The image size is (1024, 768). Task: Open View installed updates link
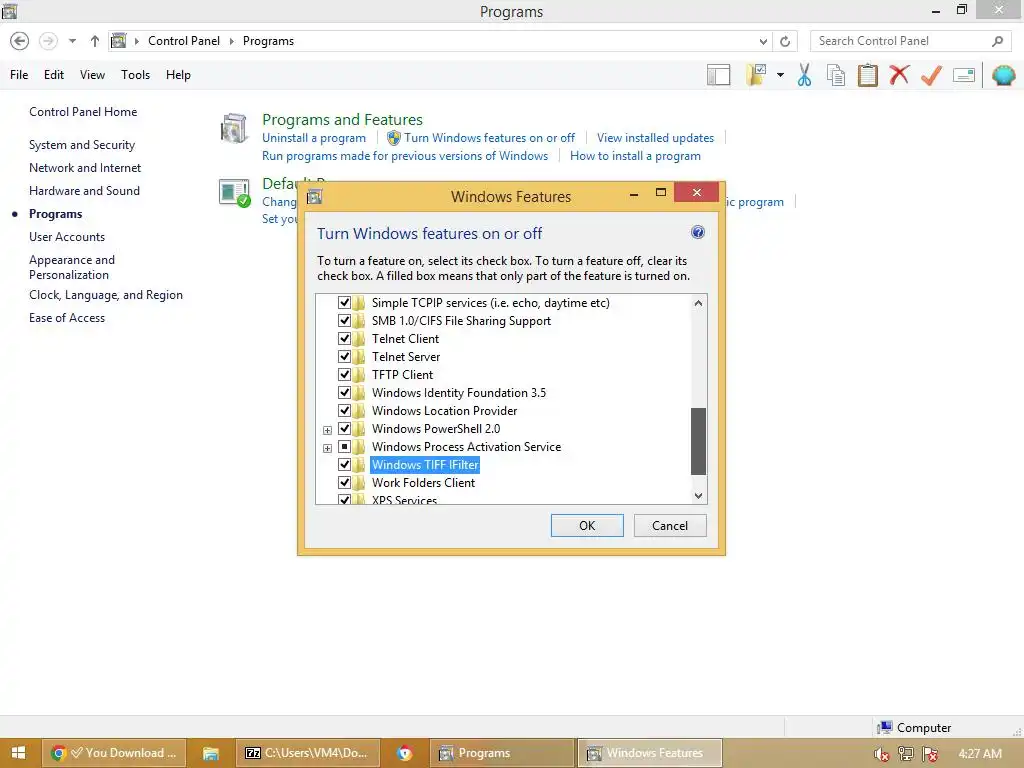(655, 138)
